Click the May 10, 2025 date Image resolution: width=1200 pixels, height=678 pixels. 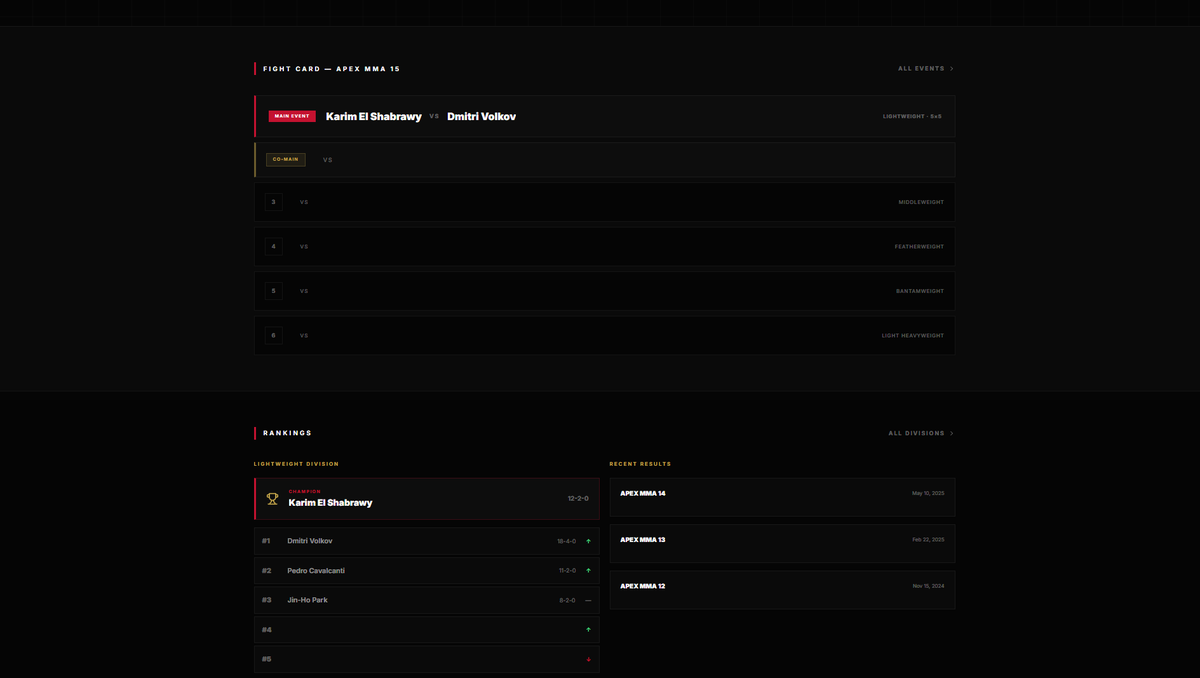928,493
